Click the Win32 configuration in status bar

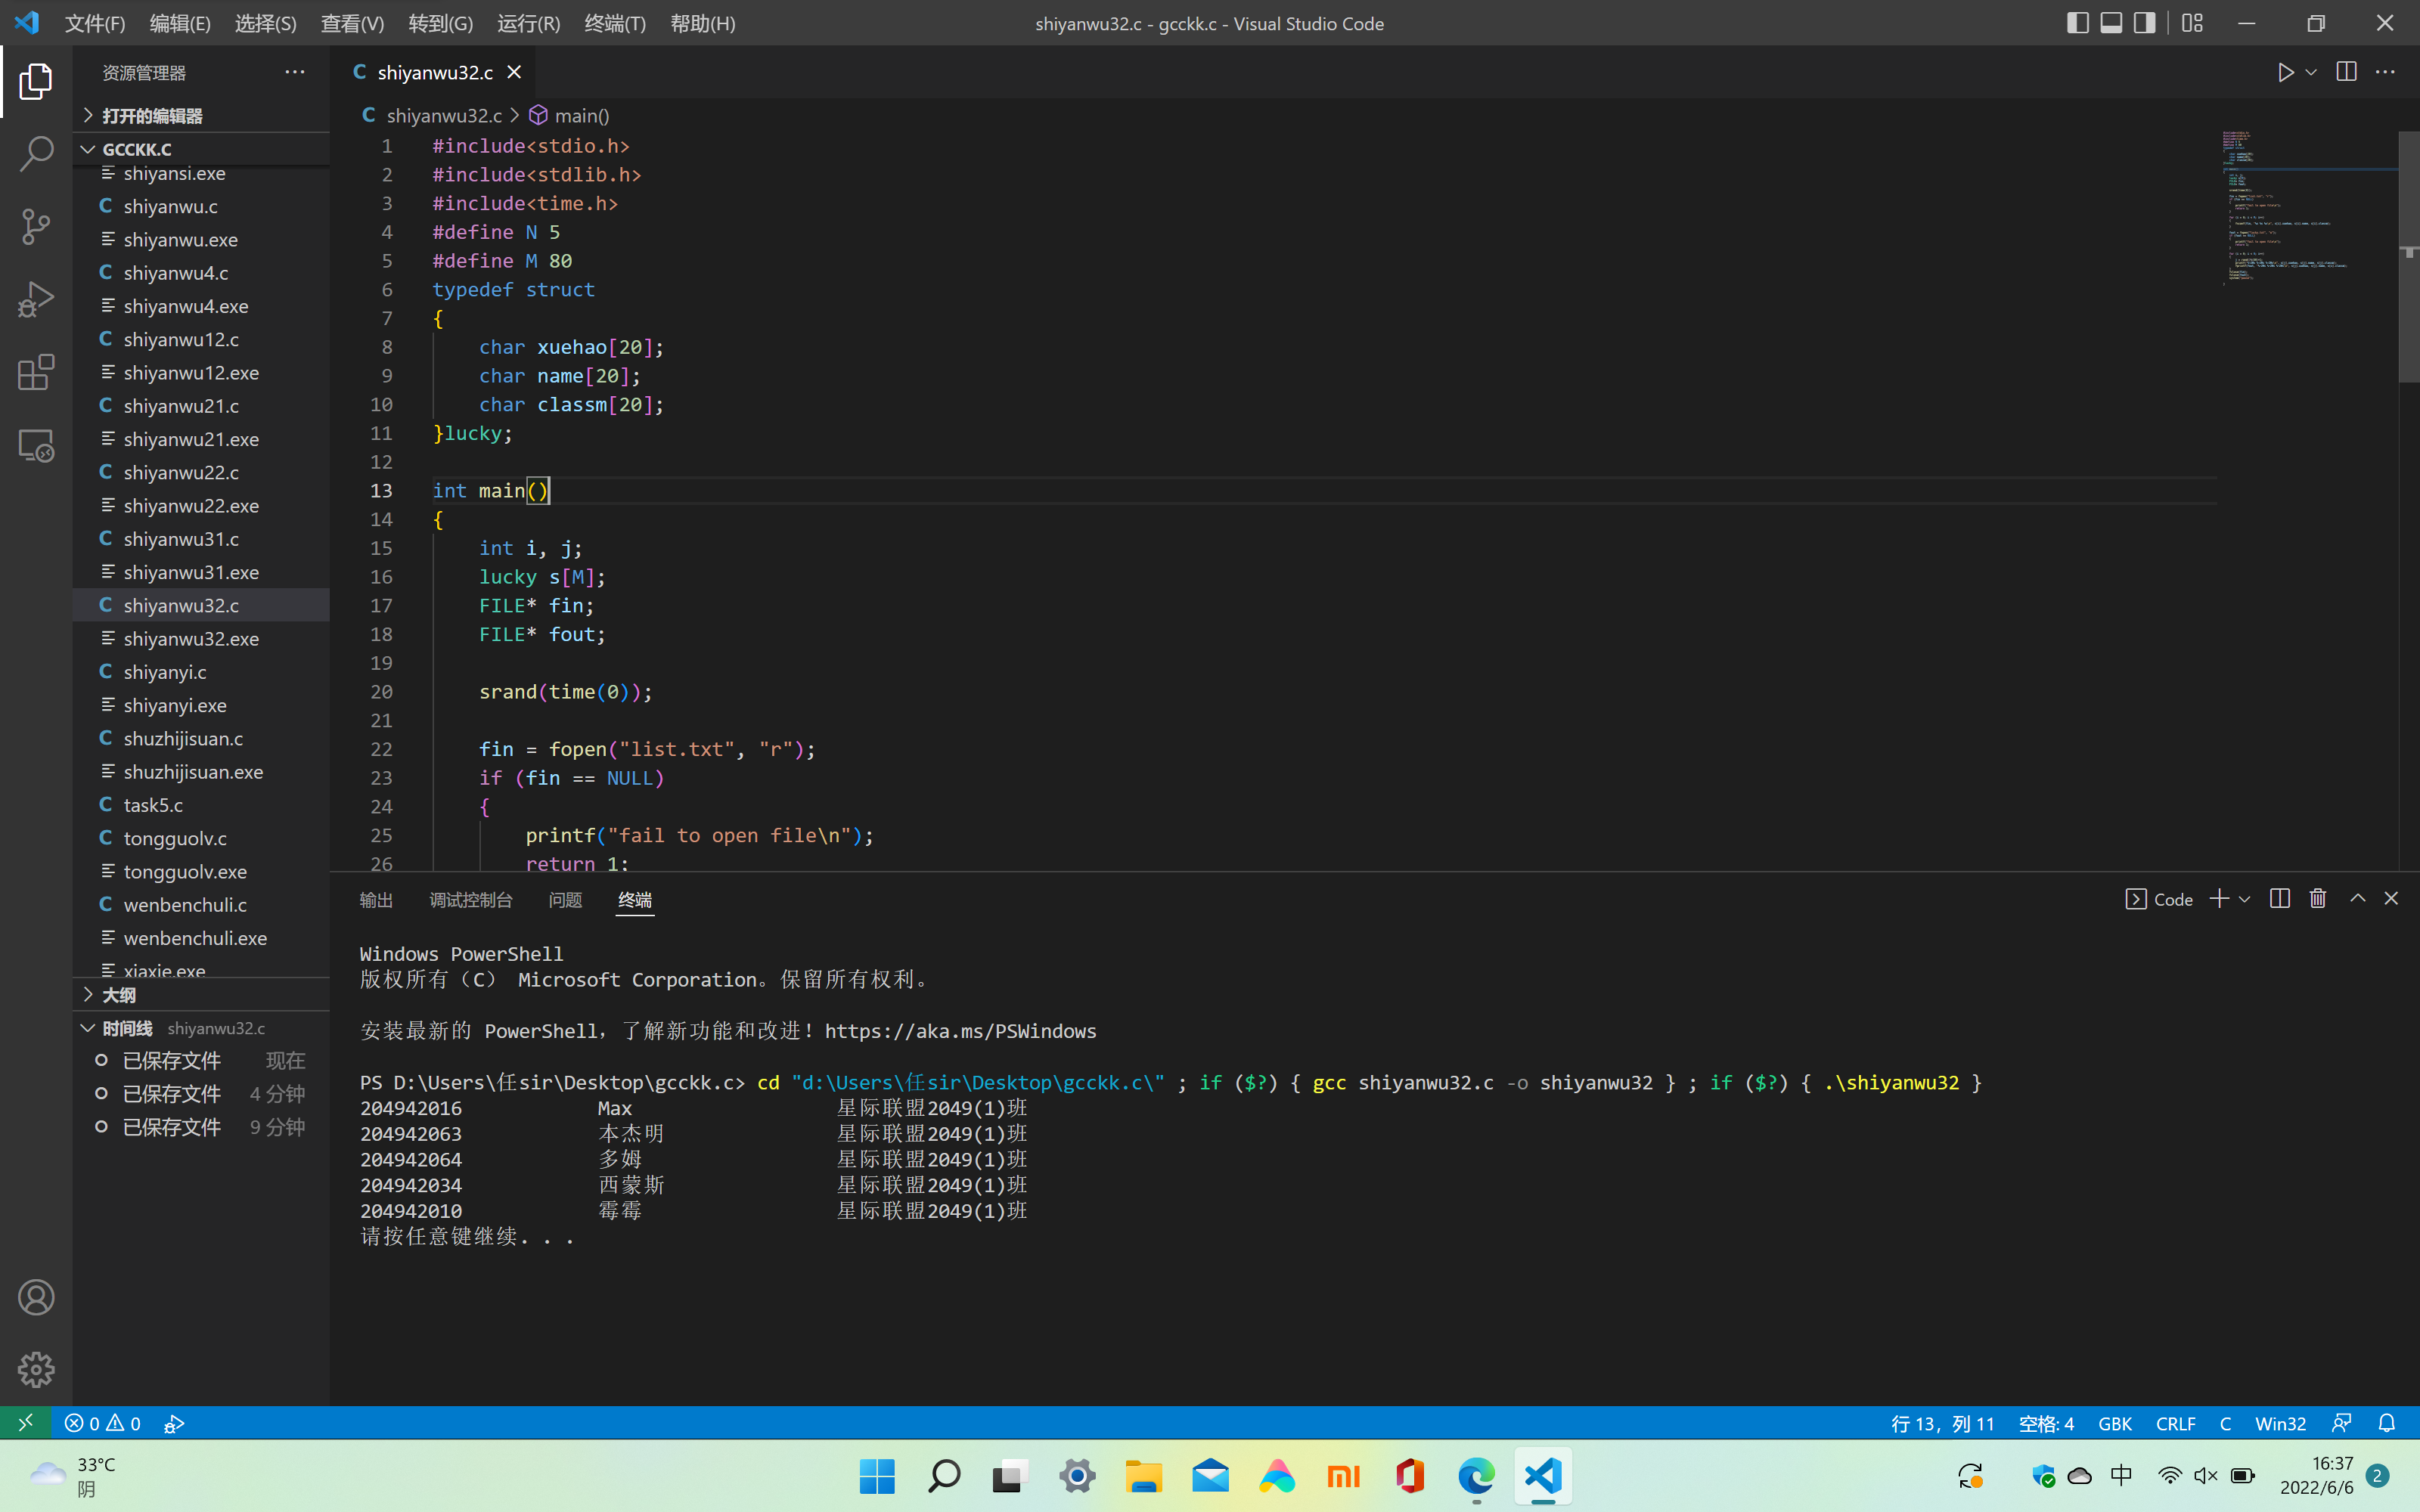click(2280, 1423)
